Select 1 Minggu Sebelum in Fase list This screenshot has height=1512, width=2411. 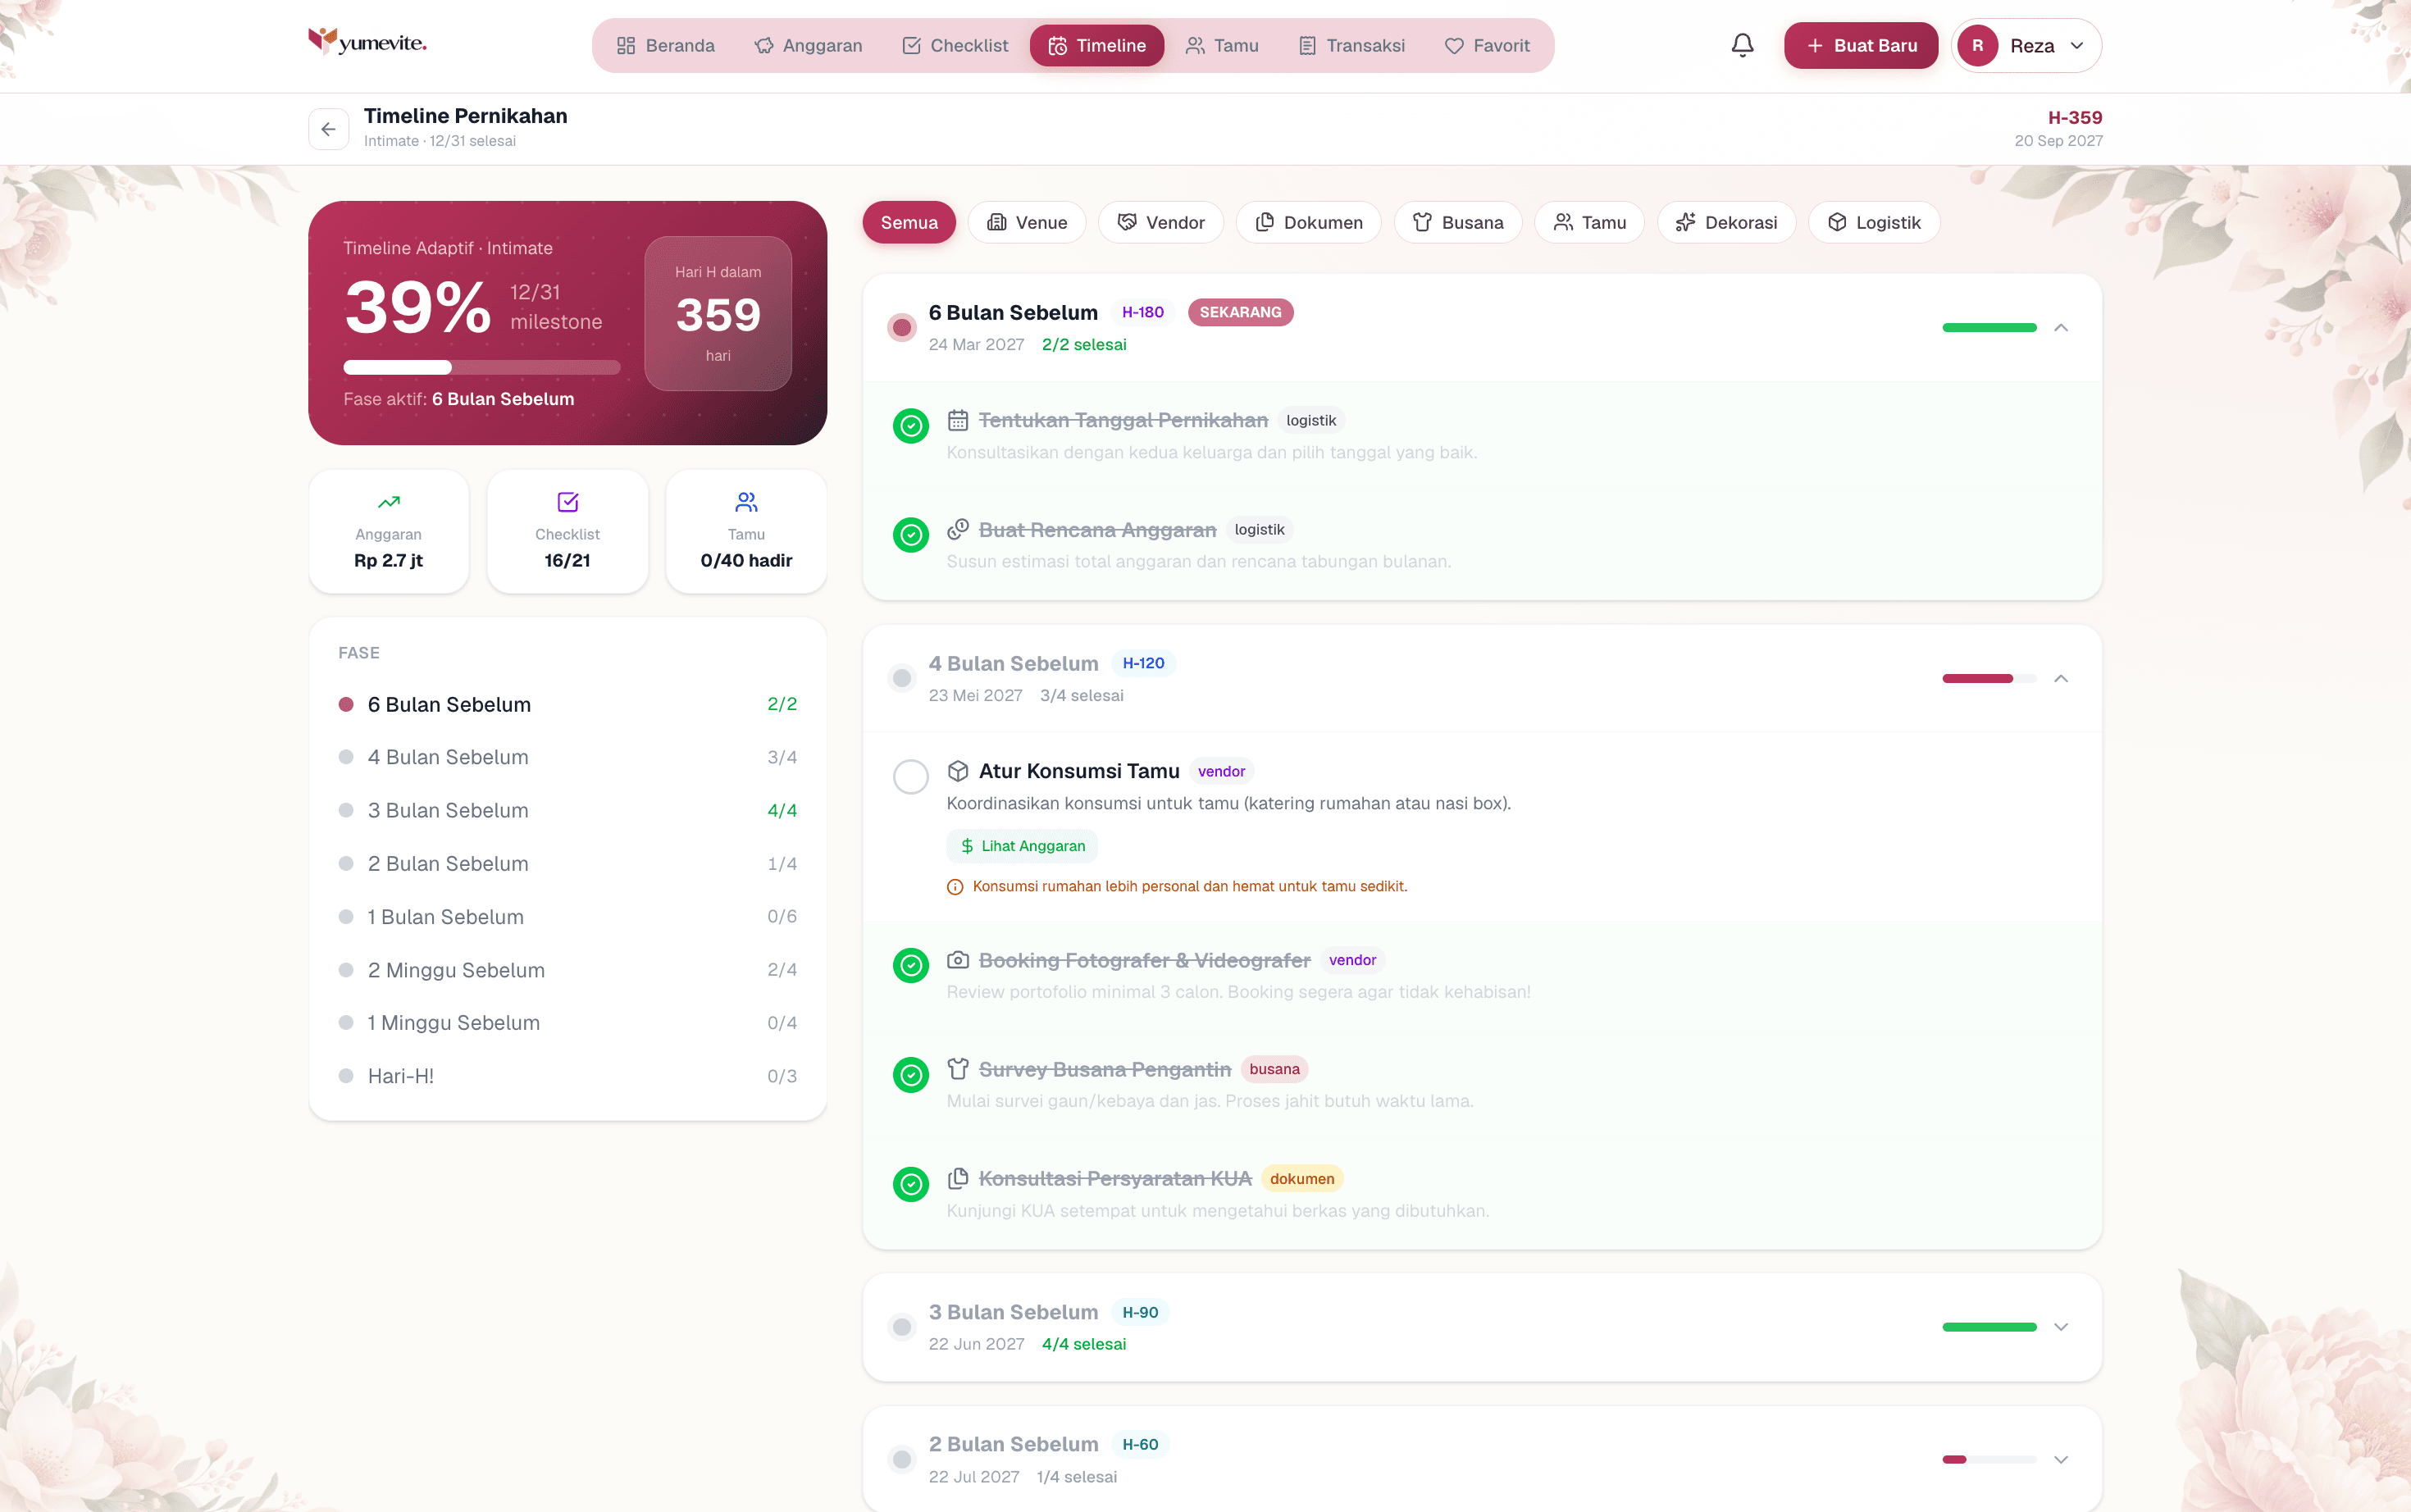(568, 1022)
